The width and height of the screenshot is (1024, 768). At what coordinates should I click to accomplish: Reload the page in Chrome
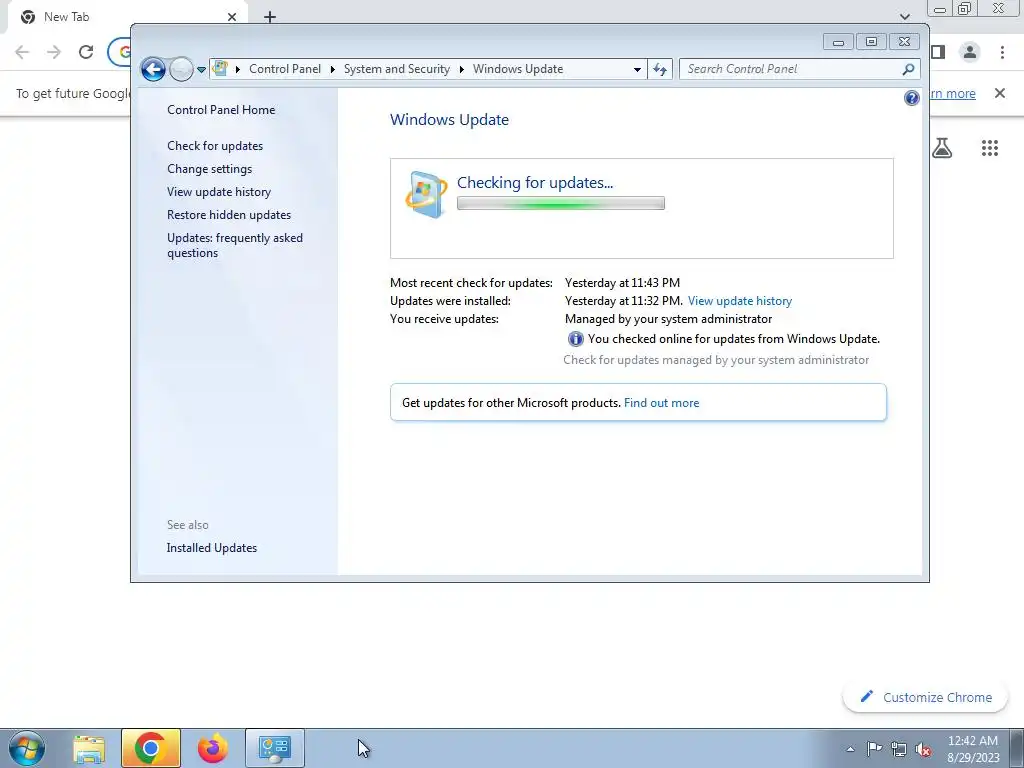point(86,52)
